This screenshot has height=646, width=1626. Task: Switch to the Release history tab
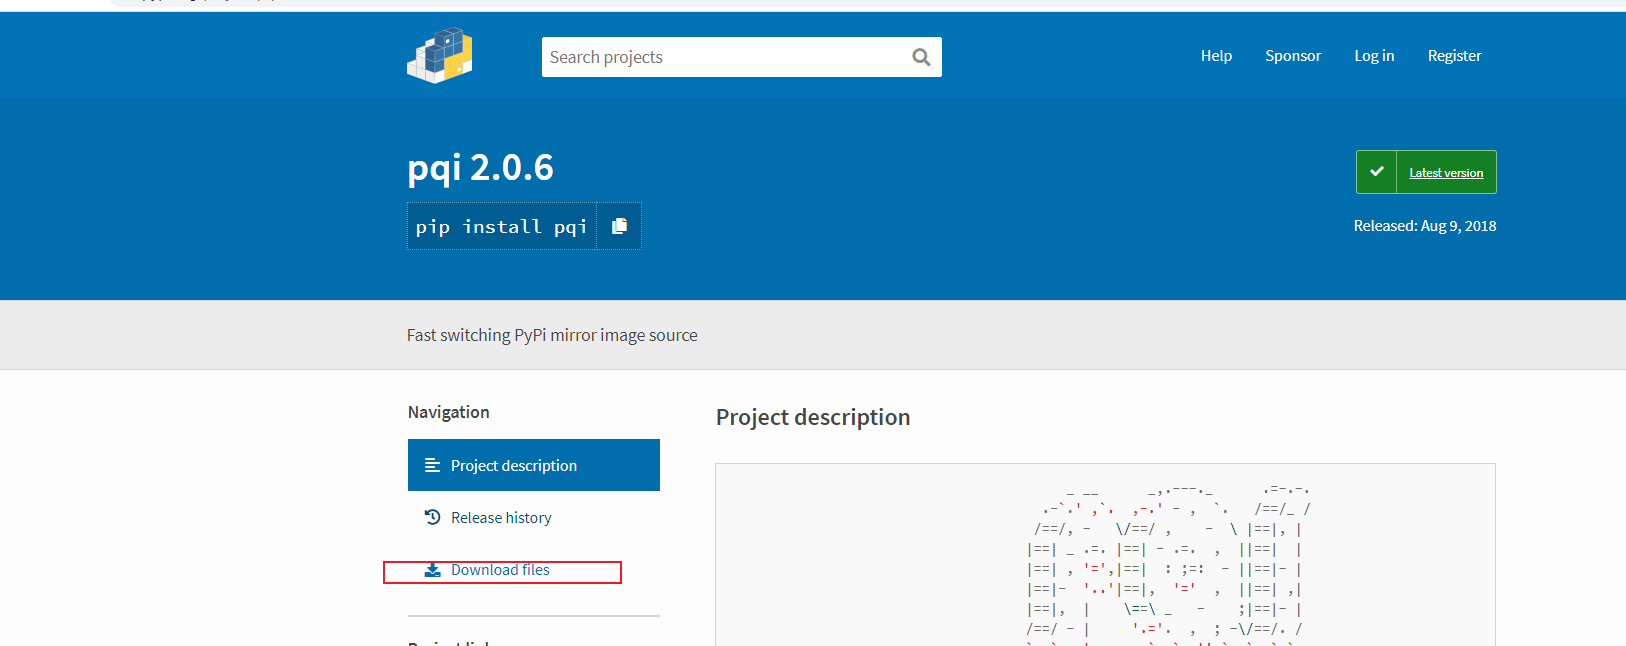534,517
